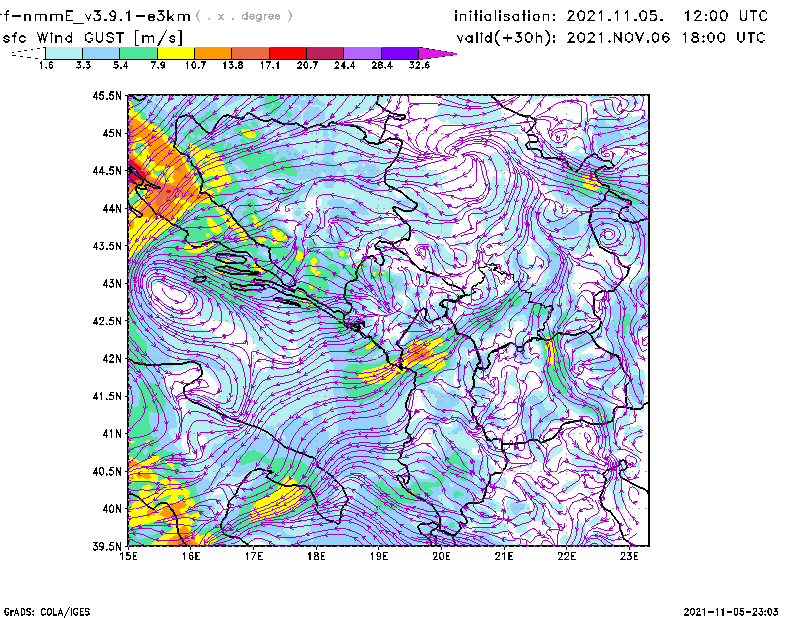Click the 'sfc Wind GUST [m/s]' title
Viewport: 800px width, 618px height.
pyautogui.click(x=92, y=37)
